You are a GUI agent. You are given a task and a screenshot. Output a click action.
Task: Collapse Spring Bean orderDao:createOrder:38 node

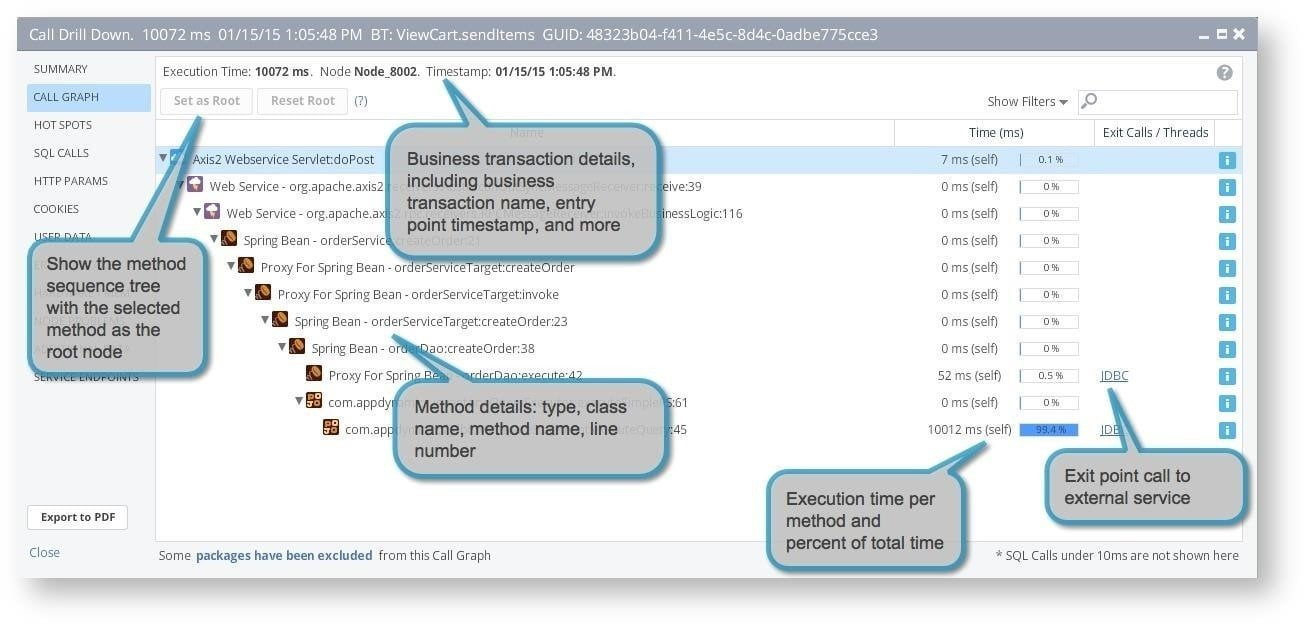click(x=282, y=347)
